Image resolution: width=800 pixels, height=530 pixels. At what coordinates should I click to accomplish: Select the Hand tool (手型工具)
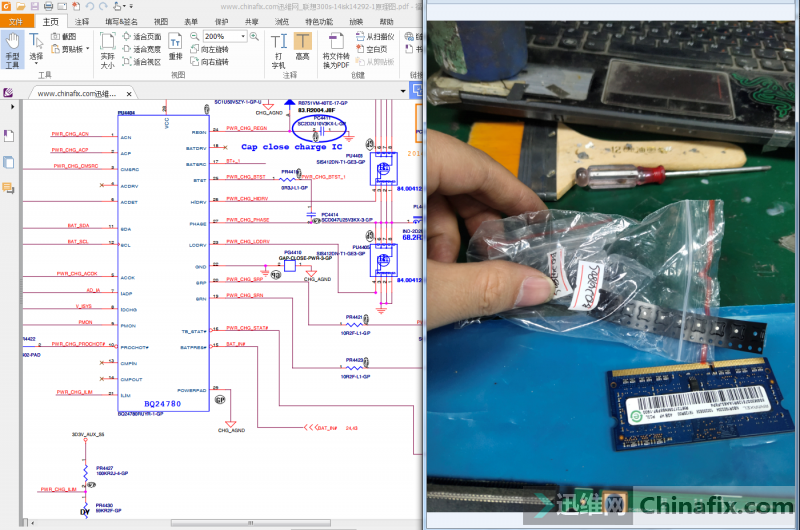pos(12,49)
